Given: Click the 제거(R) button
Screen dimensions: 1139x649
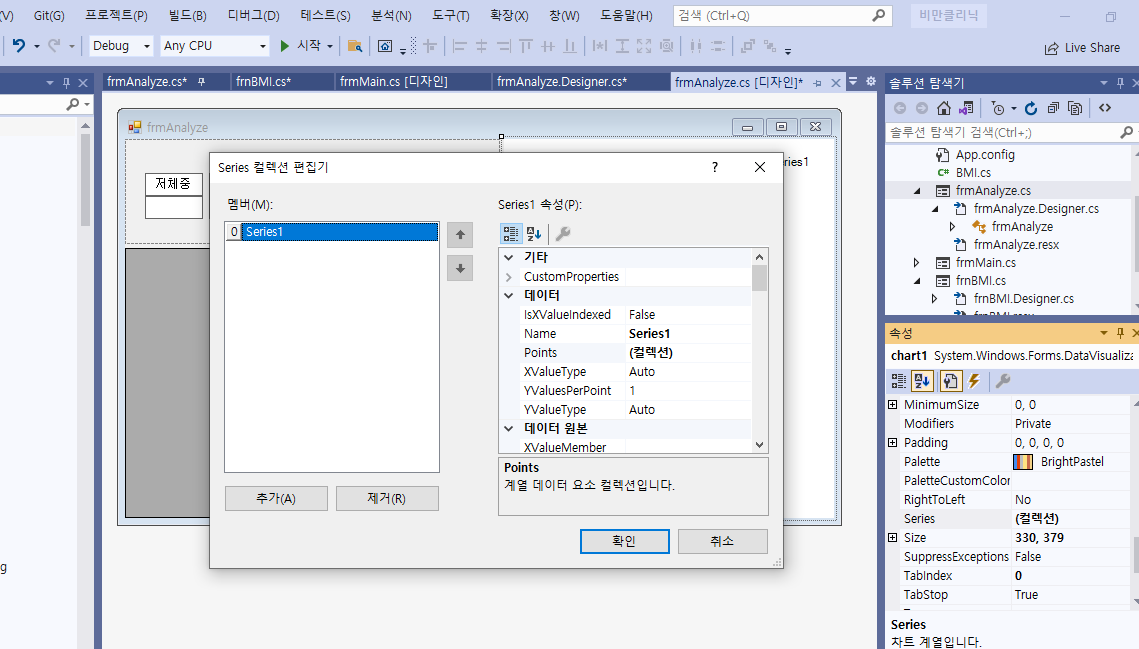Looking at the screenshot, I should (x=386, y=499).
